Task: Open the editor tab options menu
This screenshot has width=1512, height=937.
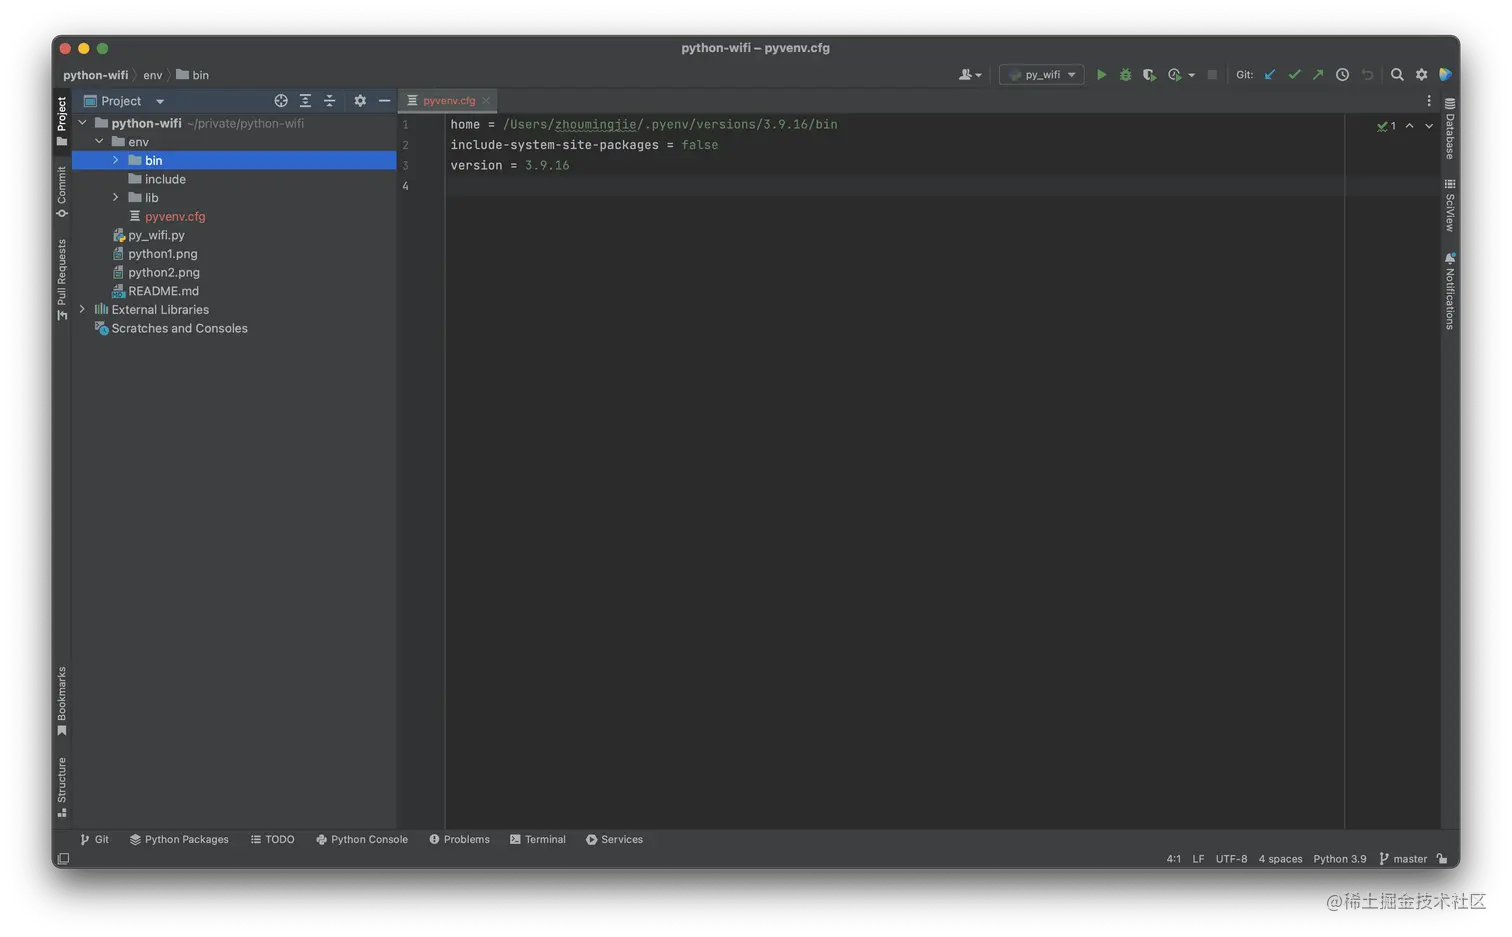Action: [x=1429, y=101]
